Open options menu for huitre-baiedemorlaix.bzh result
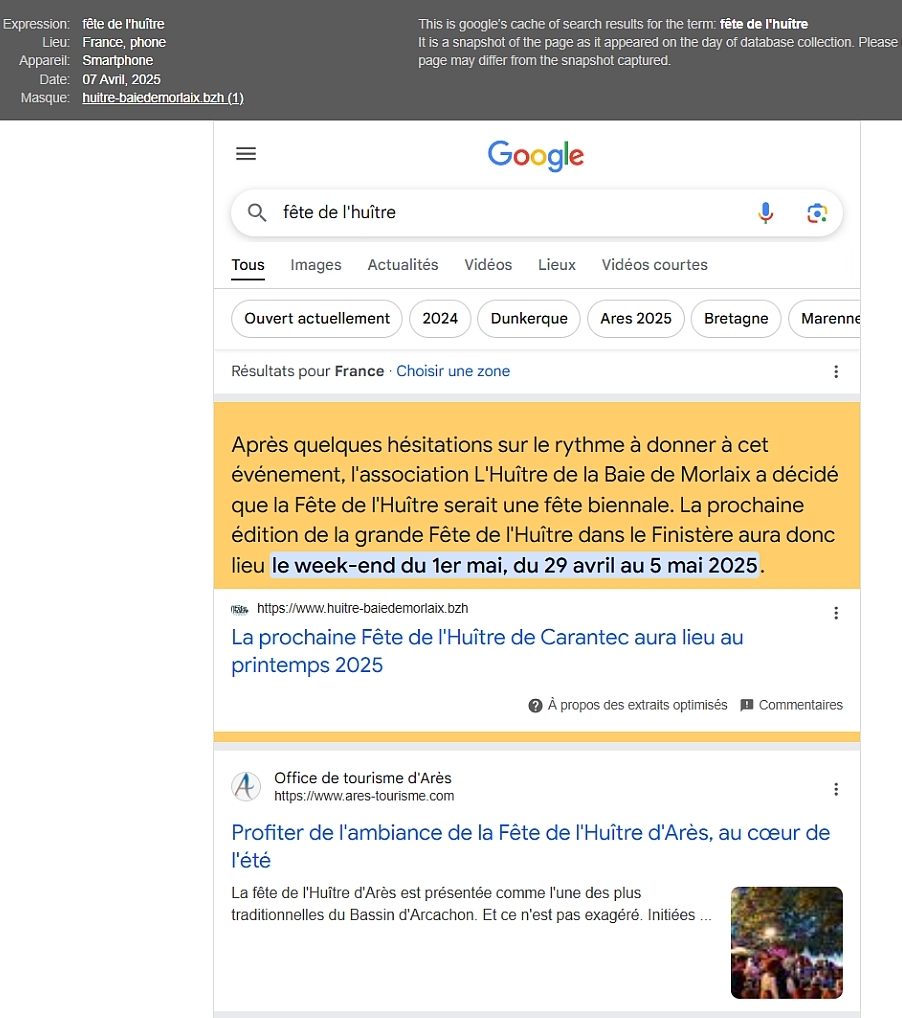 836,613
